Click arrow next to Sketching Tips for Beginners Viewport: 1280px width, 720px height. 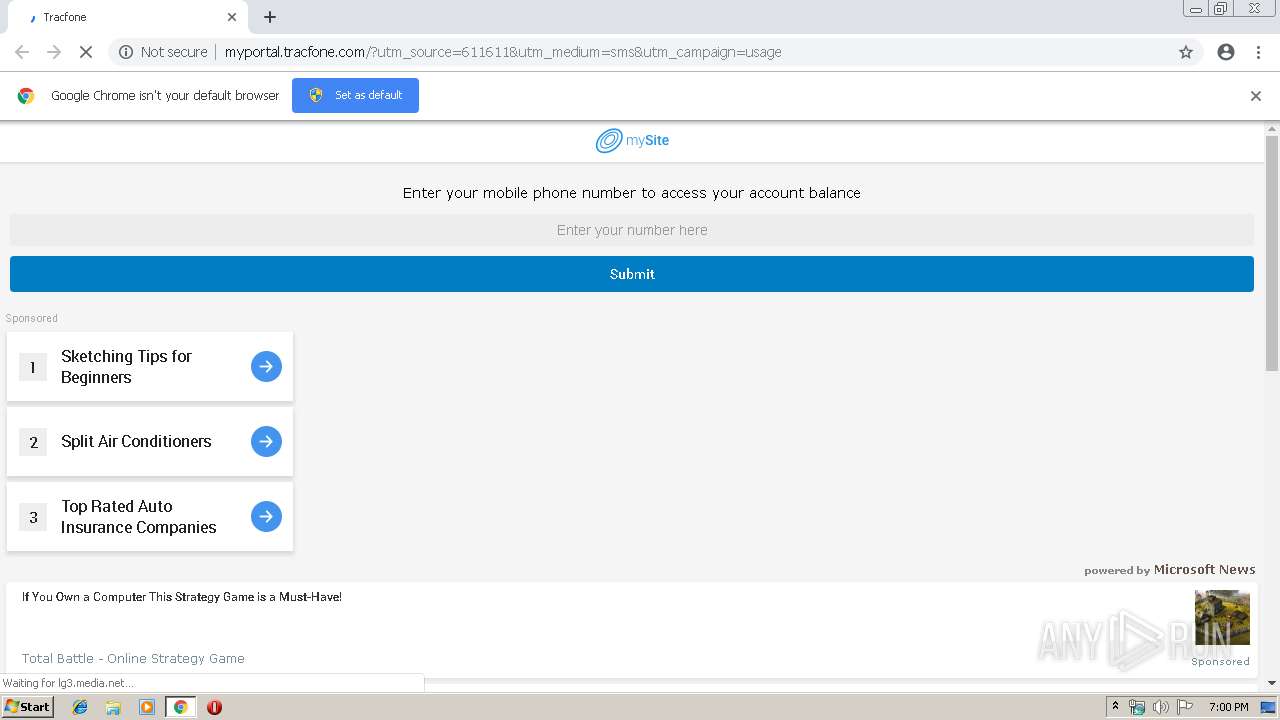tap(266, 367)
